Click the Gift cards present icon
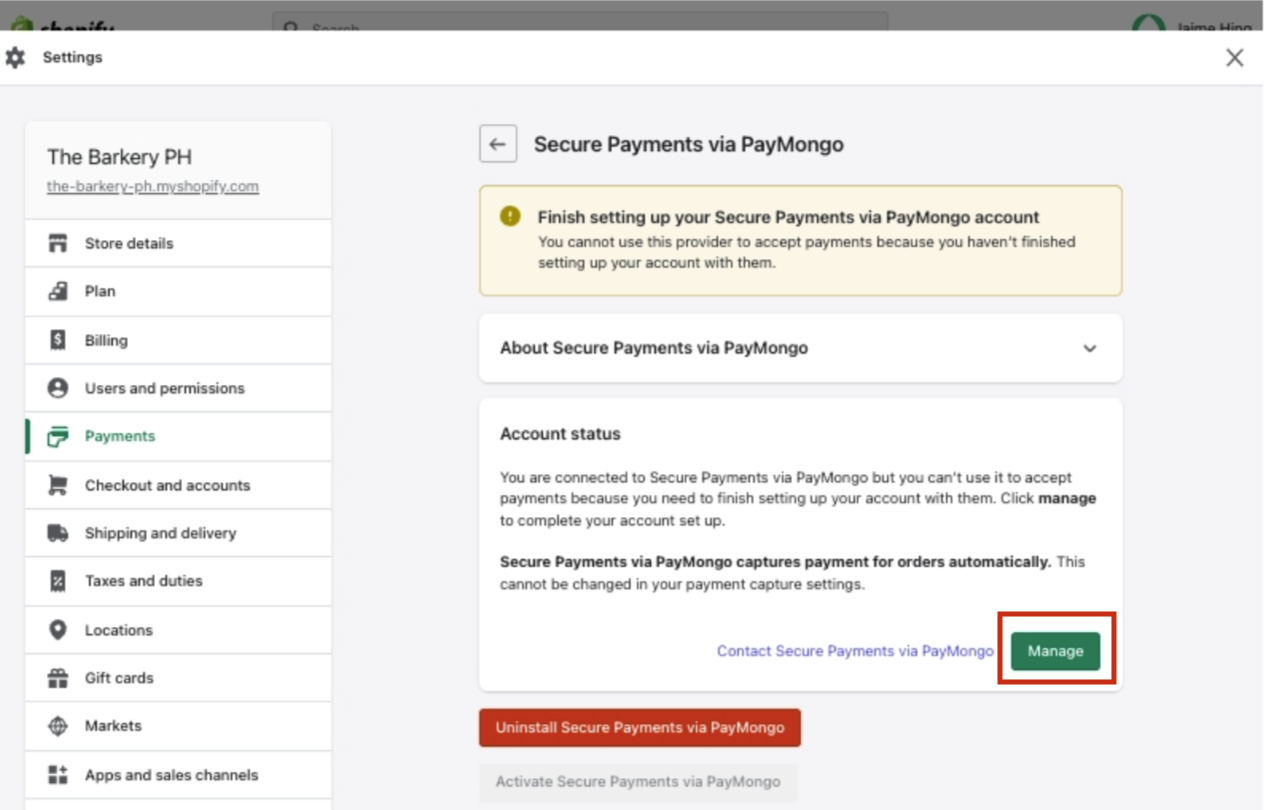The image size is (1268, 810). (58, 678)
